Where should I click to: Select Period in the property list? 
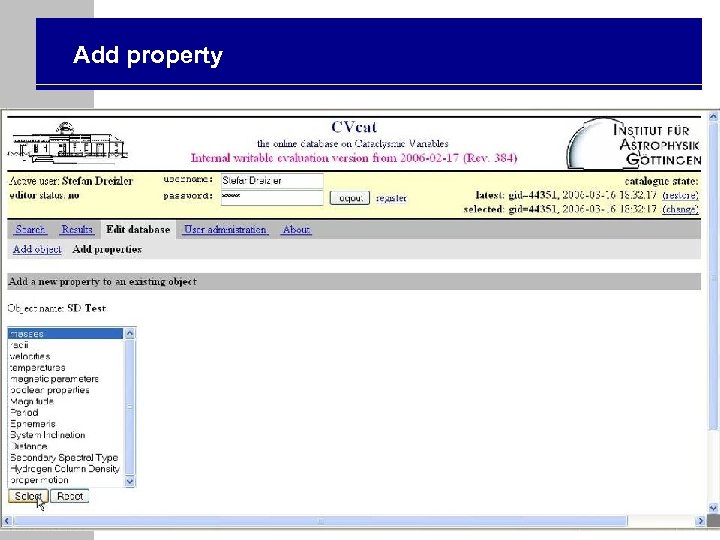point(66,412)
